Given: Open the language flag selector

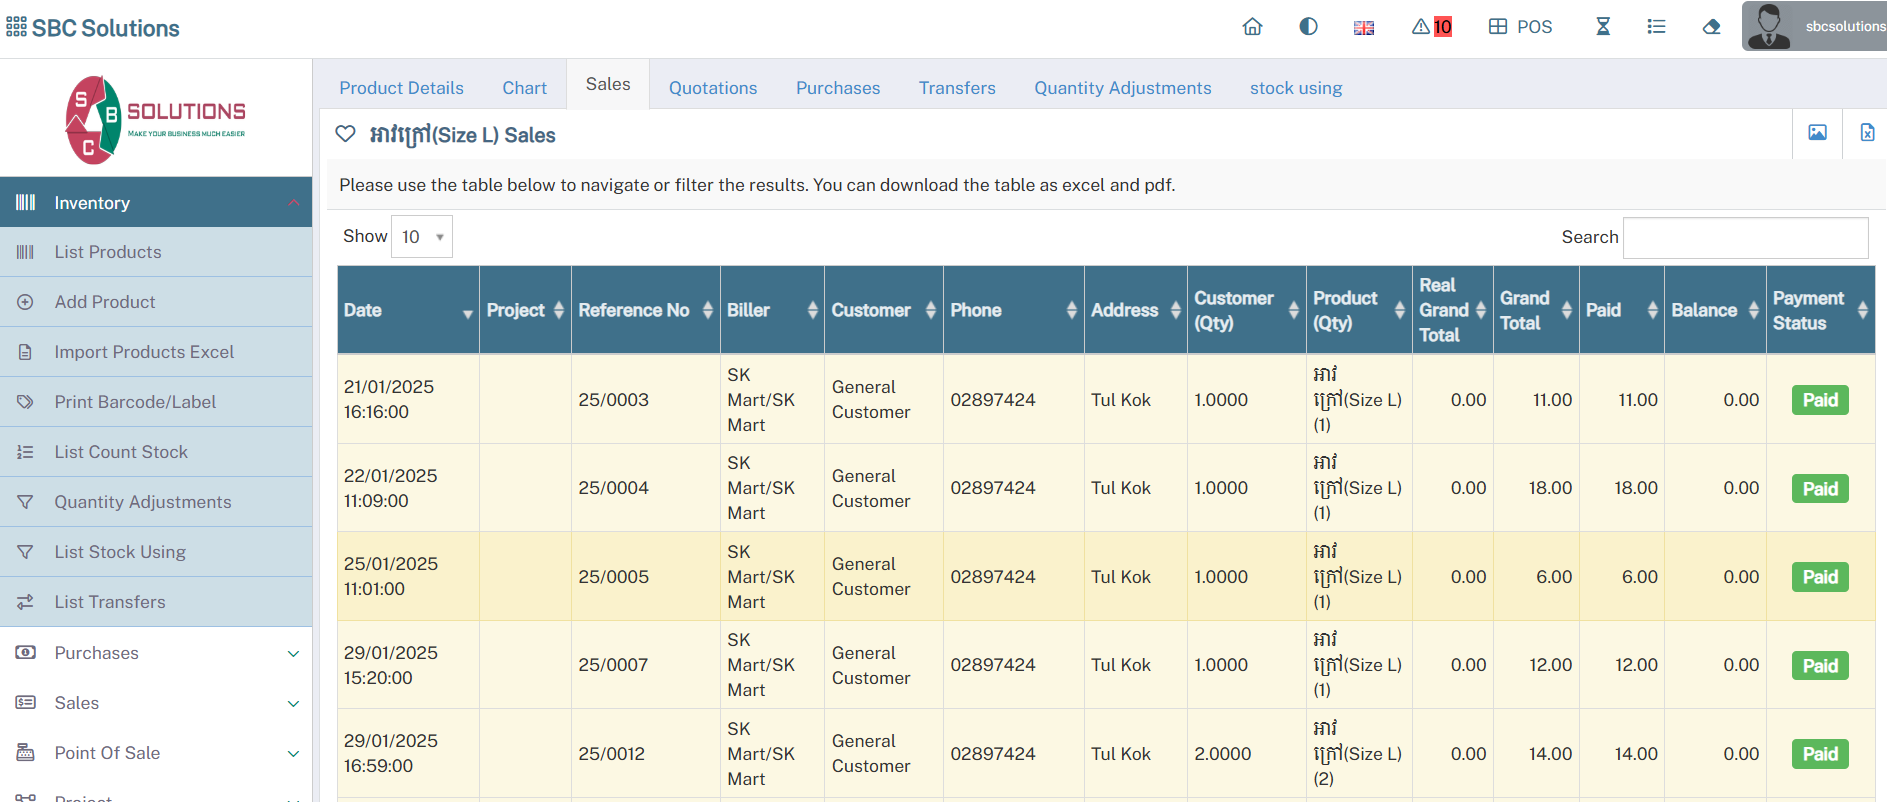Looking at the screenshot, I should tap(1363, 28).
